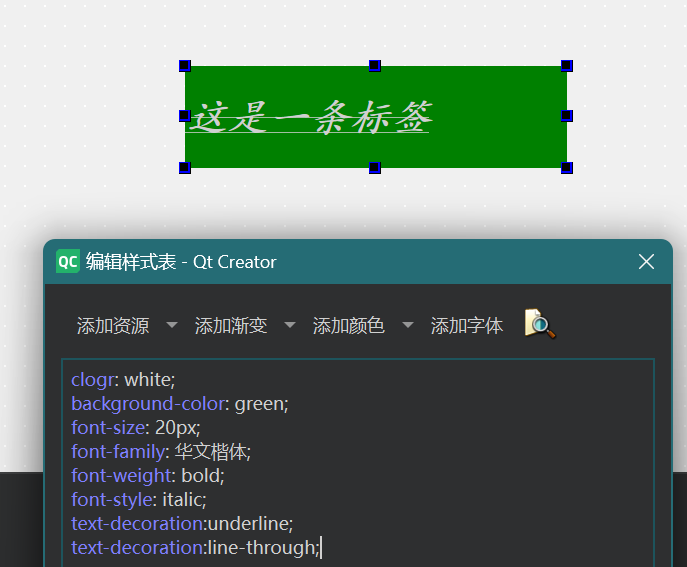Viewport: 687px width, 567px height.
Task: Click the middle-left resize handle of the label
Action: [x=185, y=116]
